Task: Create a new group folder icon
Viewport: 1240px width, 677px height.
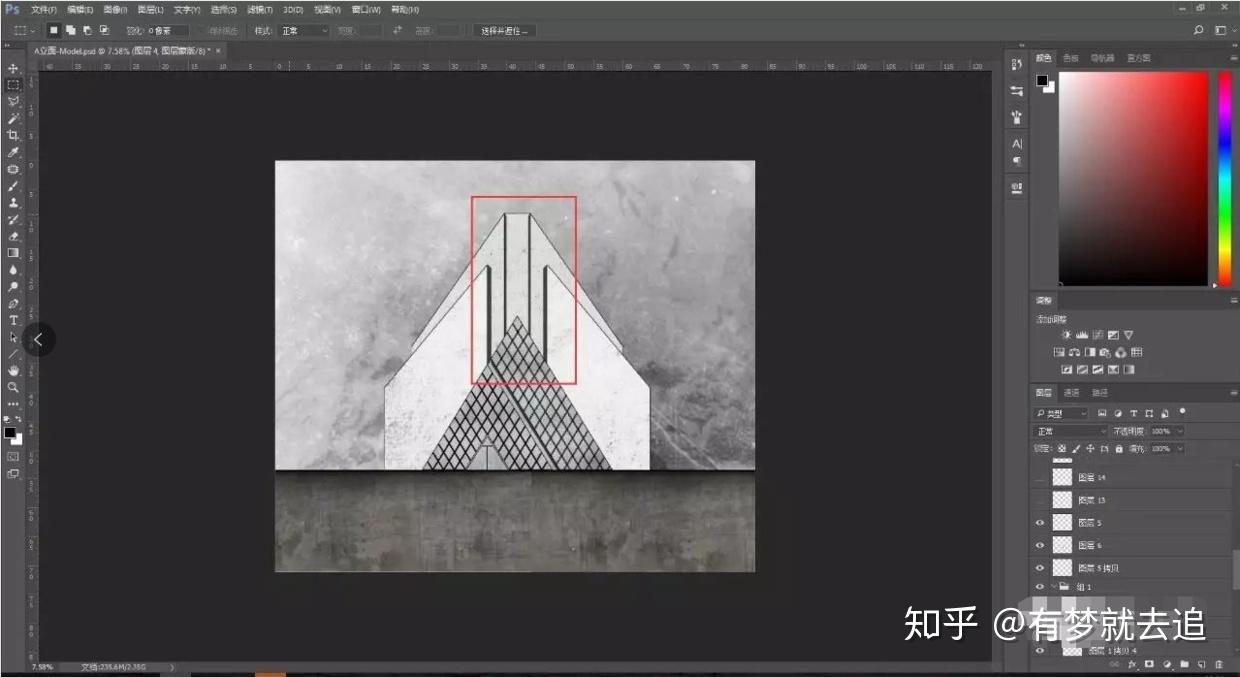Action: tap(1184, 664)
